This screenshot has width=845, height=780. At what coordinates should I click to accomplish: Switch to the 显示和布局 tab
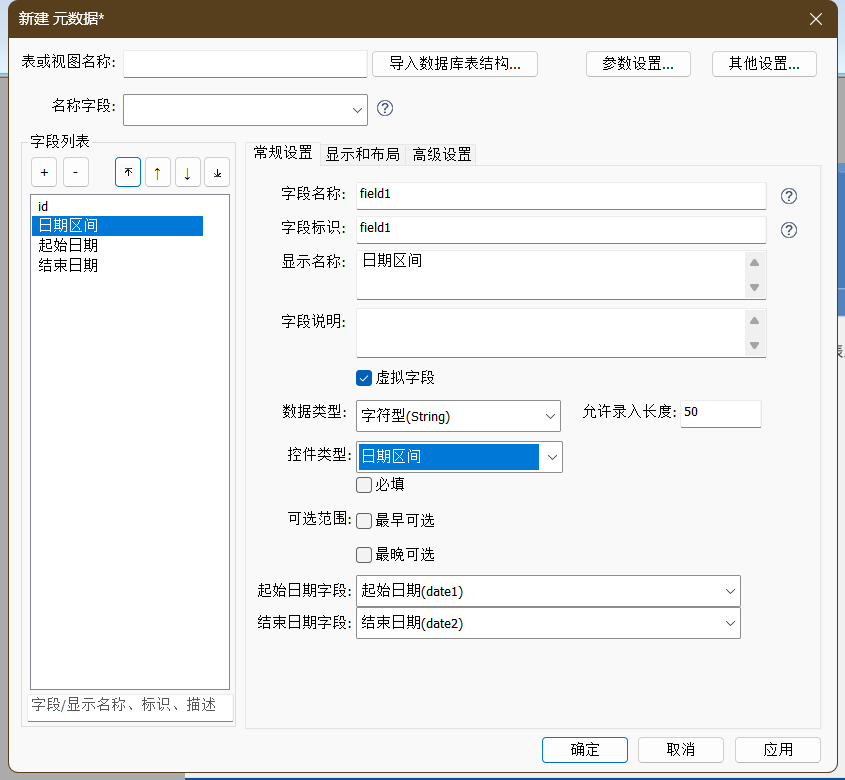pos(362,154)
